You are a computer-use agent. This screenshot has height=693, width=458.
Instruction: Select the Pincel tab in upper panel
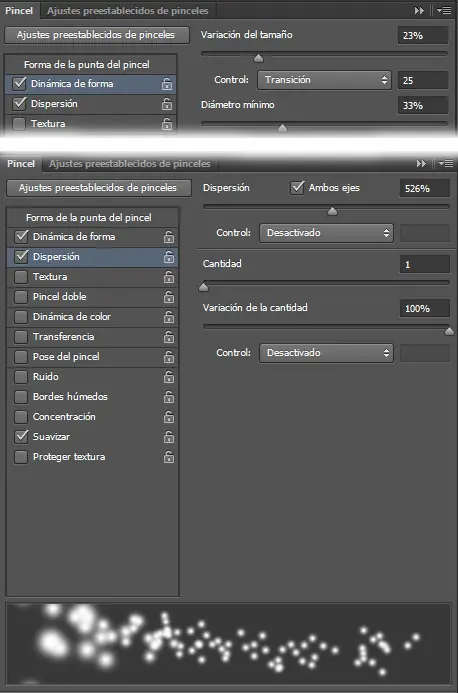[x=19, y=11]
